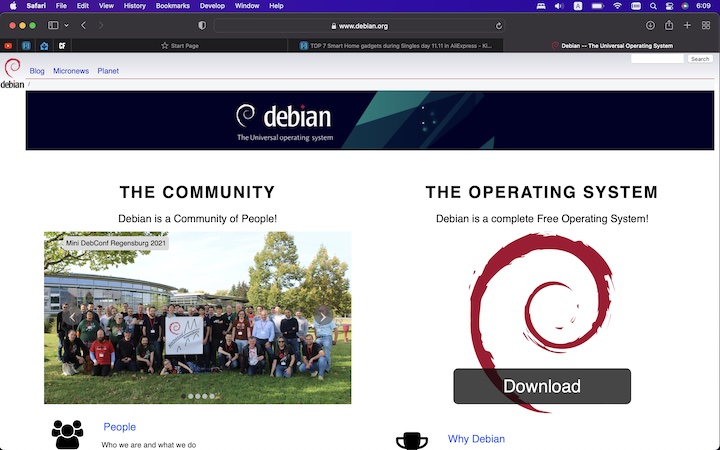Open the Micronews link
Screen dimensions: 720x450
[x=71, y=71]
